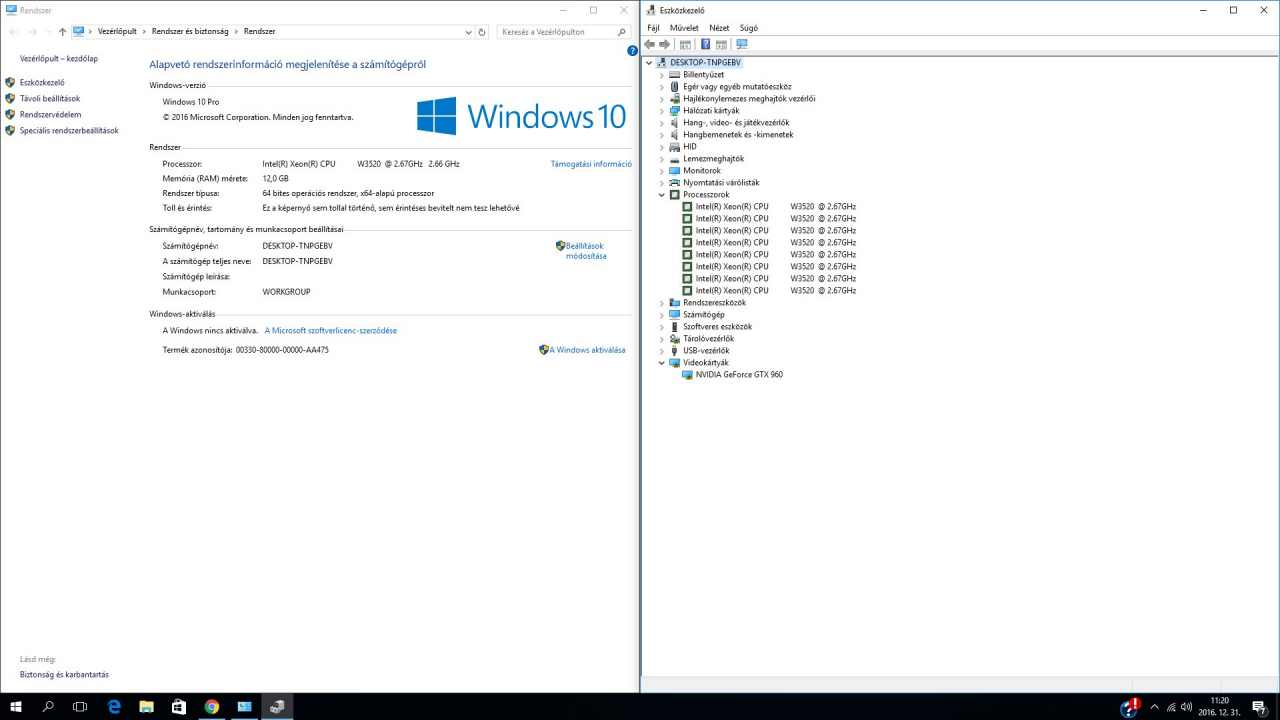Select the last Intel Xeon CPU entry
This screenshot has width=1280, height=720.
[776, 291]
